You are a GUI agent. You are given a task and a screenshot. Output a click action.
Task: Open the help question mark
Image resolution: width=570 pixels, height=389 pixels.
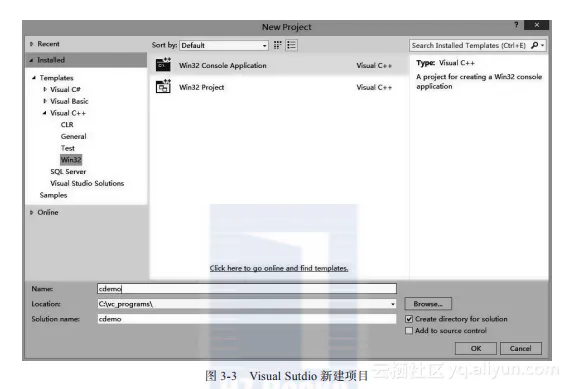tap(516, 25)
